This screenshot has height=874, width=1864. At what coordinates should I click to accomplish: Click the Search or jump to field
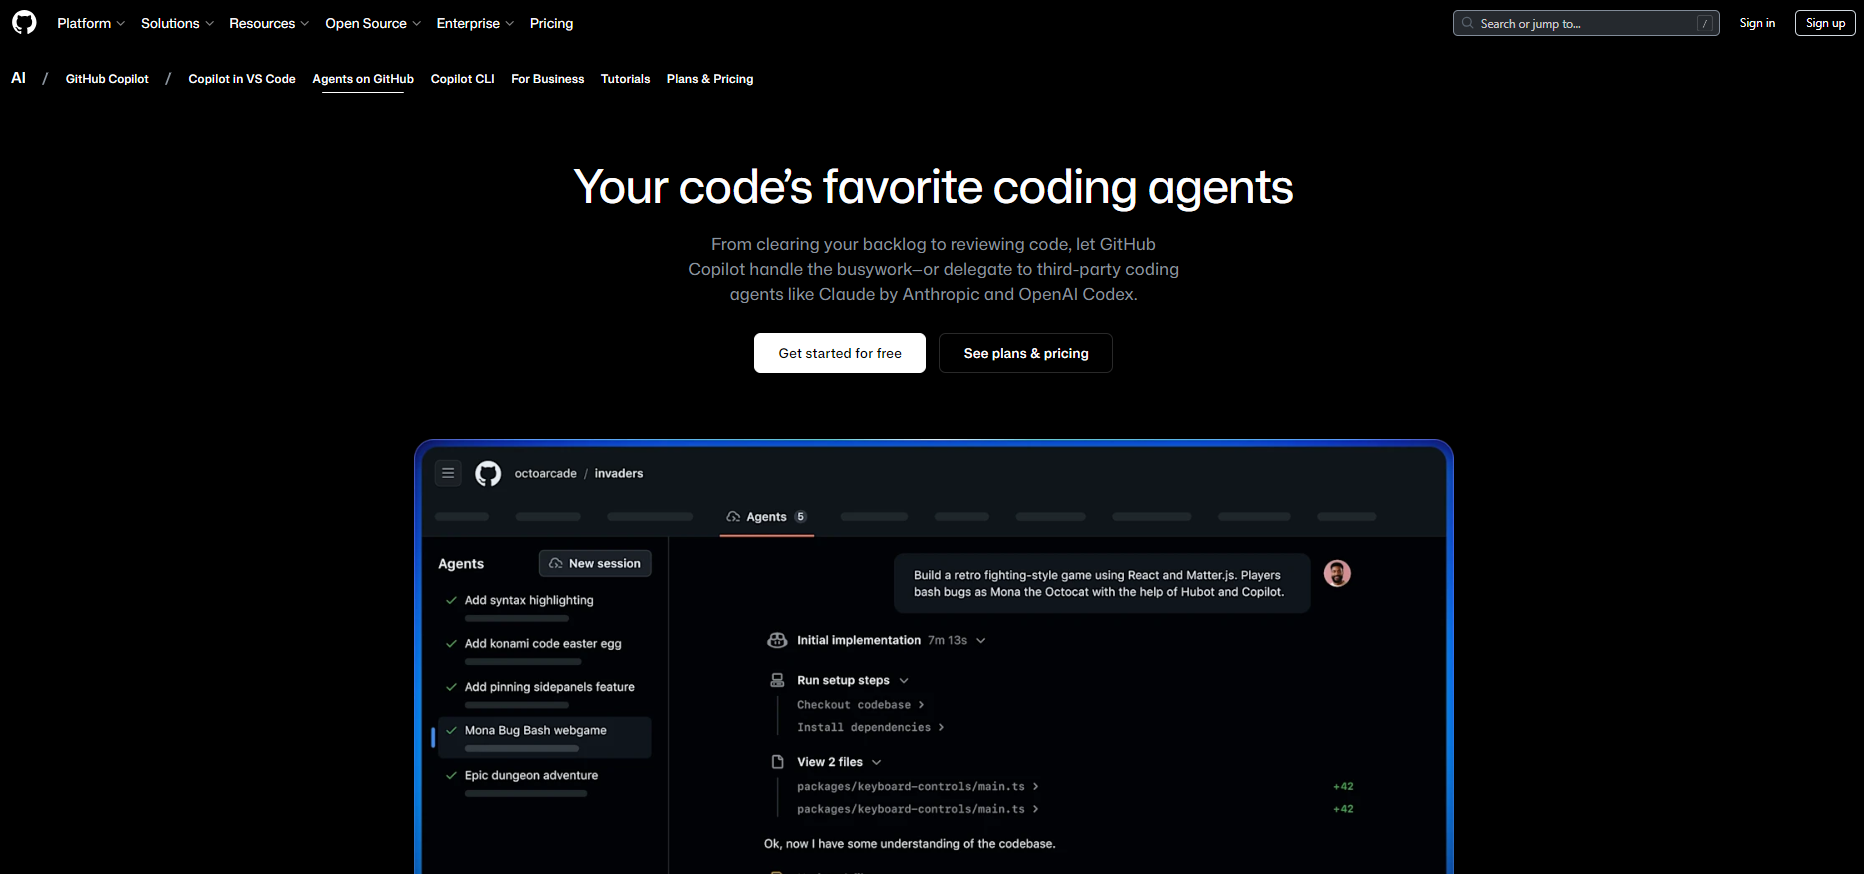tap(1586, 23)
